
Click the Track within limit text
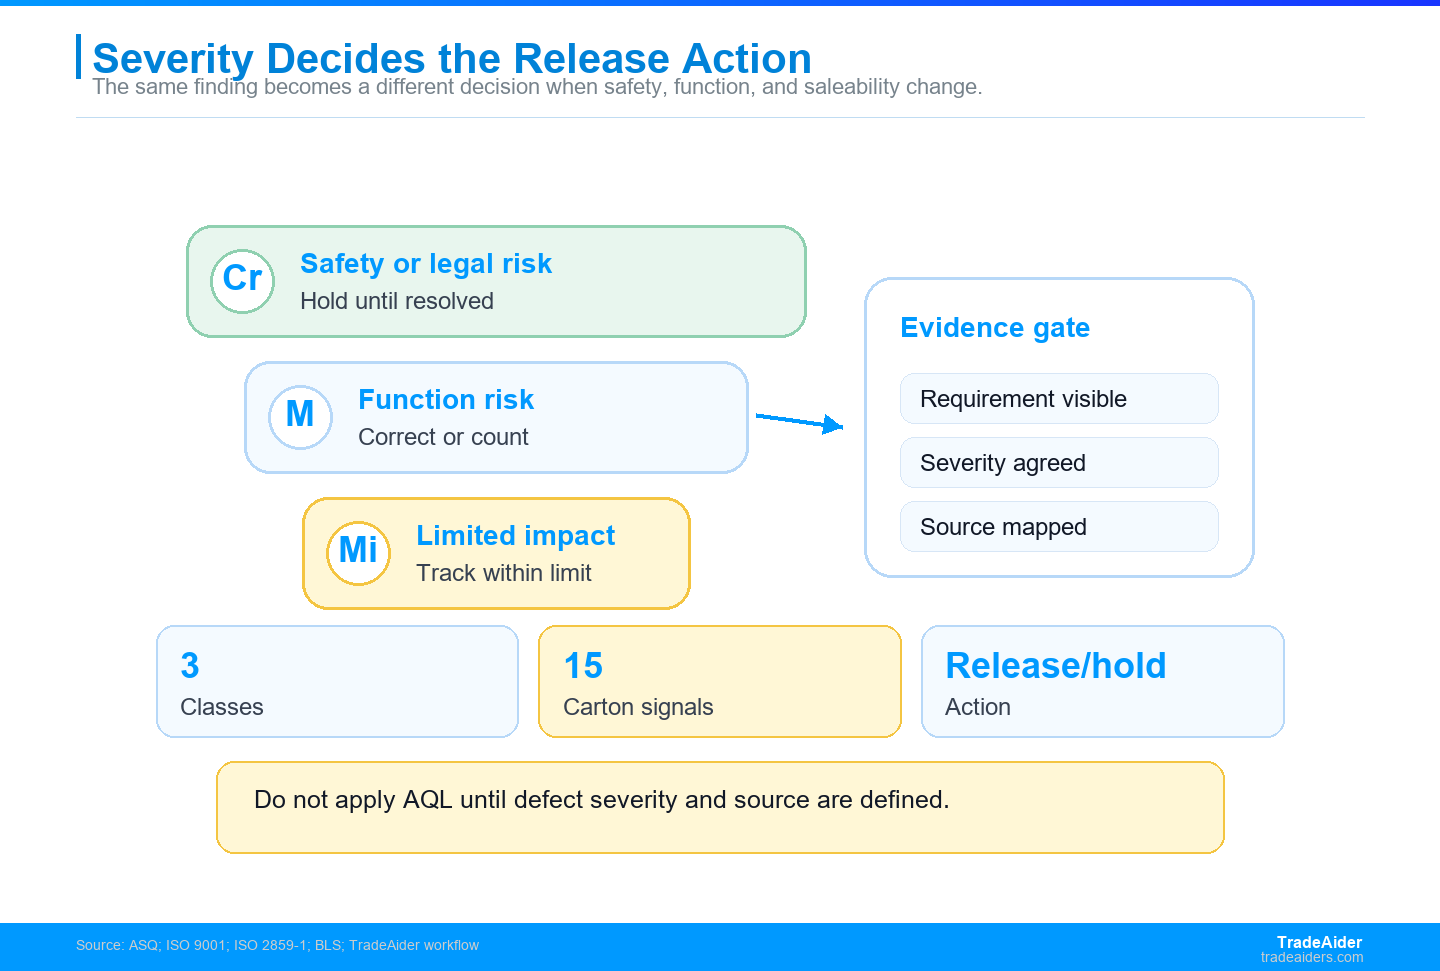[504, 573]
